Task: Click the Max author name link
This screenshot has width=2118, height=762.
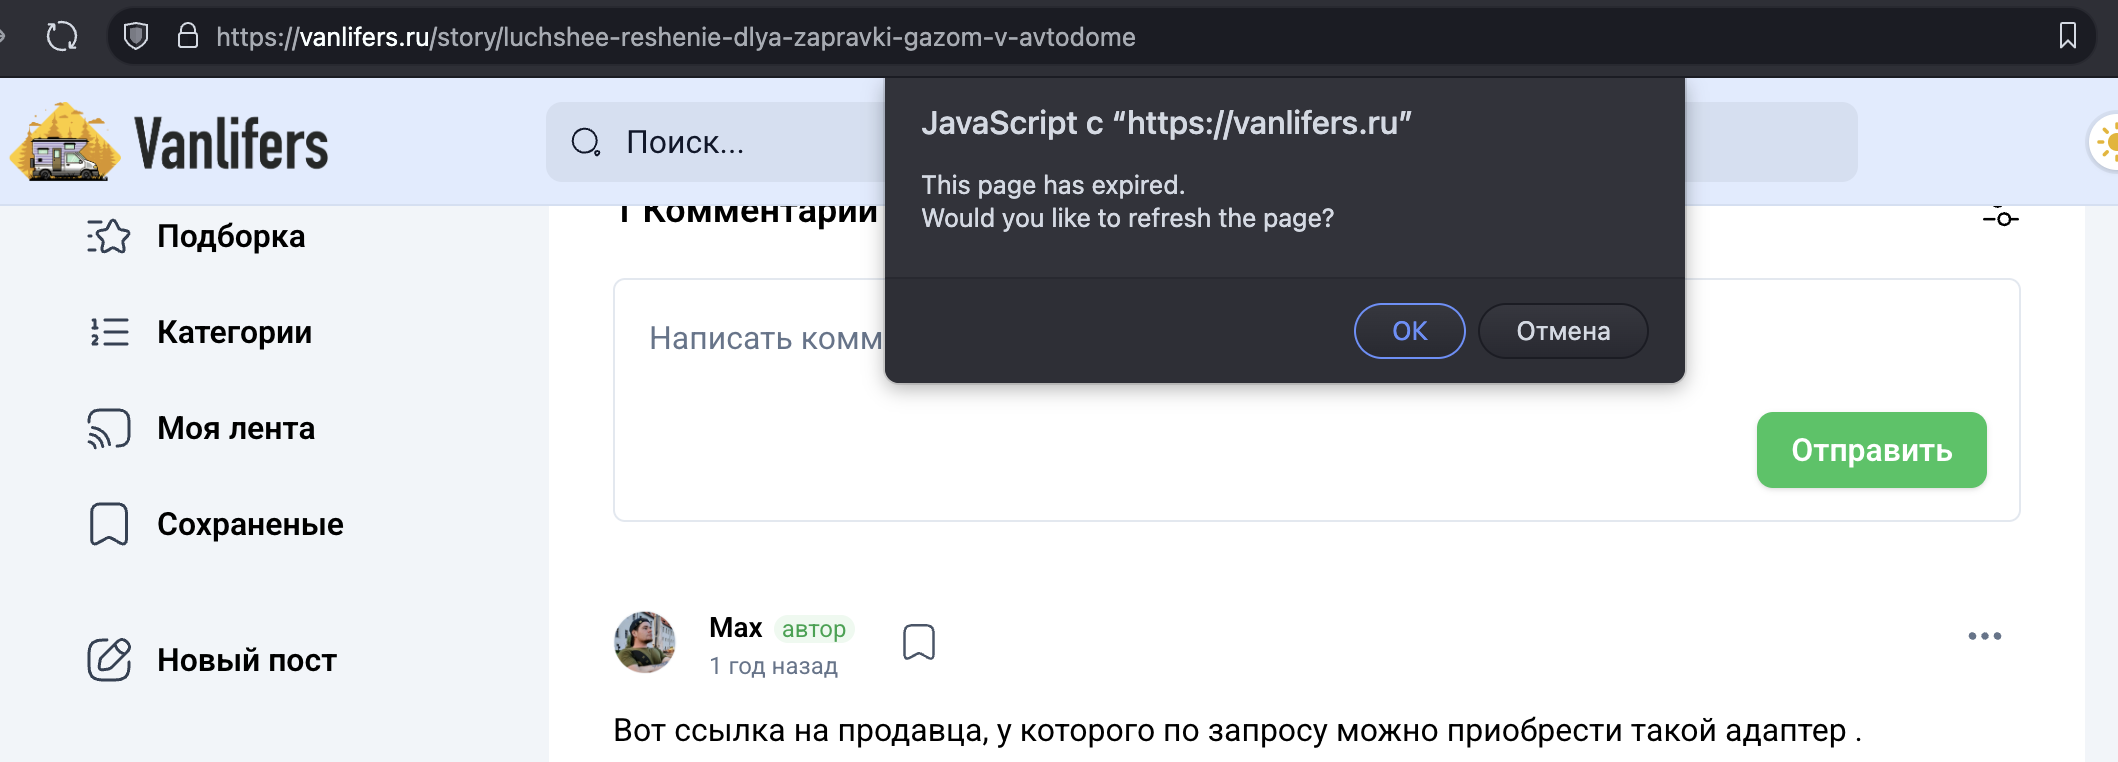Action: pyautogui.click(x=735, y=628)
